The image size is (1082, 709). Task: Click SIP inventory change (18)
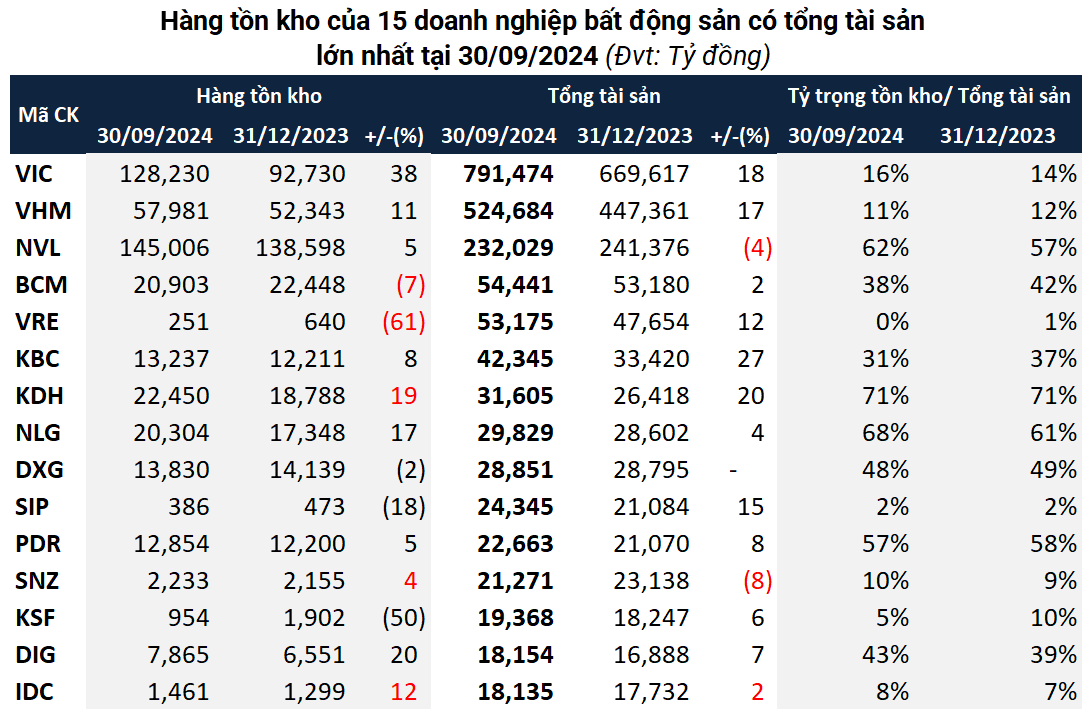click(404, 507)
